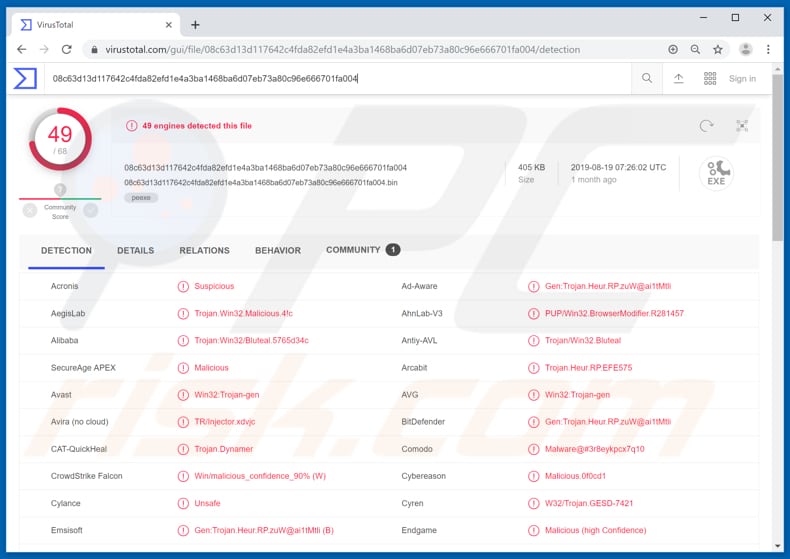Bookmark this page with the star
790x559 pixels.
point(718,49)
